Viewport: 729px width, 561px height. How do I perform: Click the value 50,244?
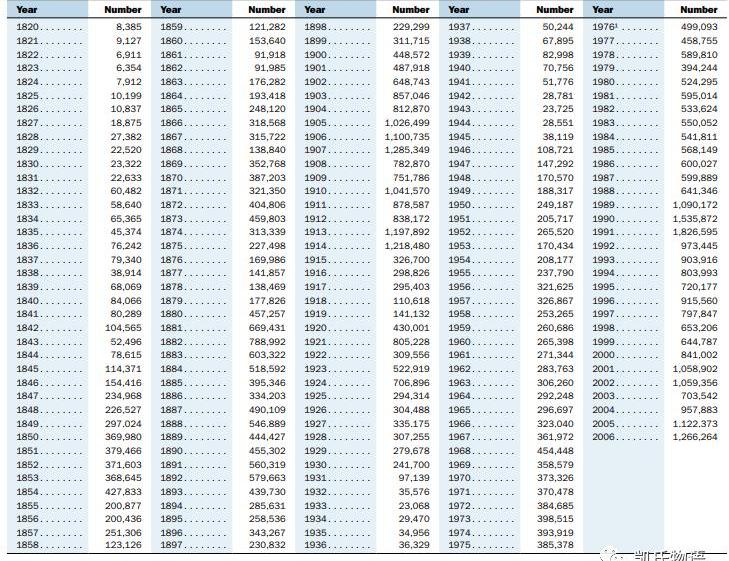pyautogui.click(x=558, y=27)
